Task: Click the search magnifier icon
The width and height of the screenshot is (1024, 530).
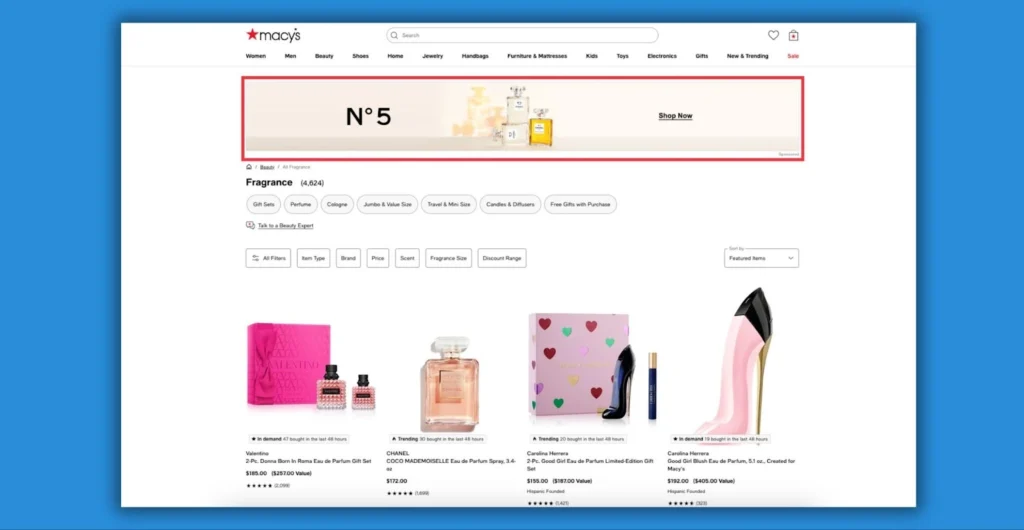Action: [394, 35]
